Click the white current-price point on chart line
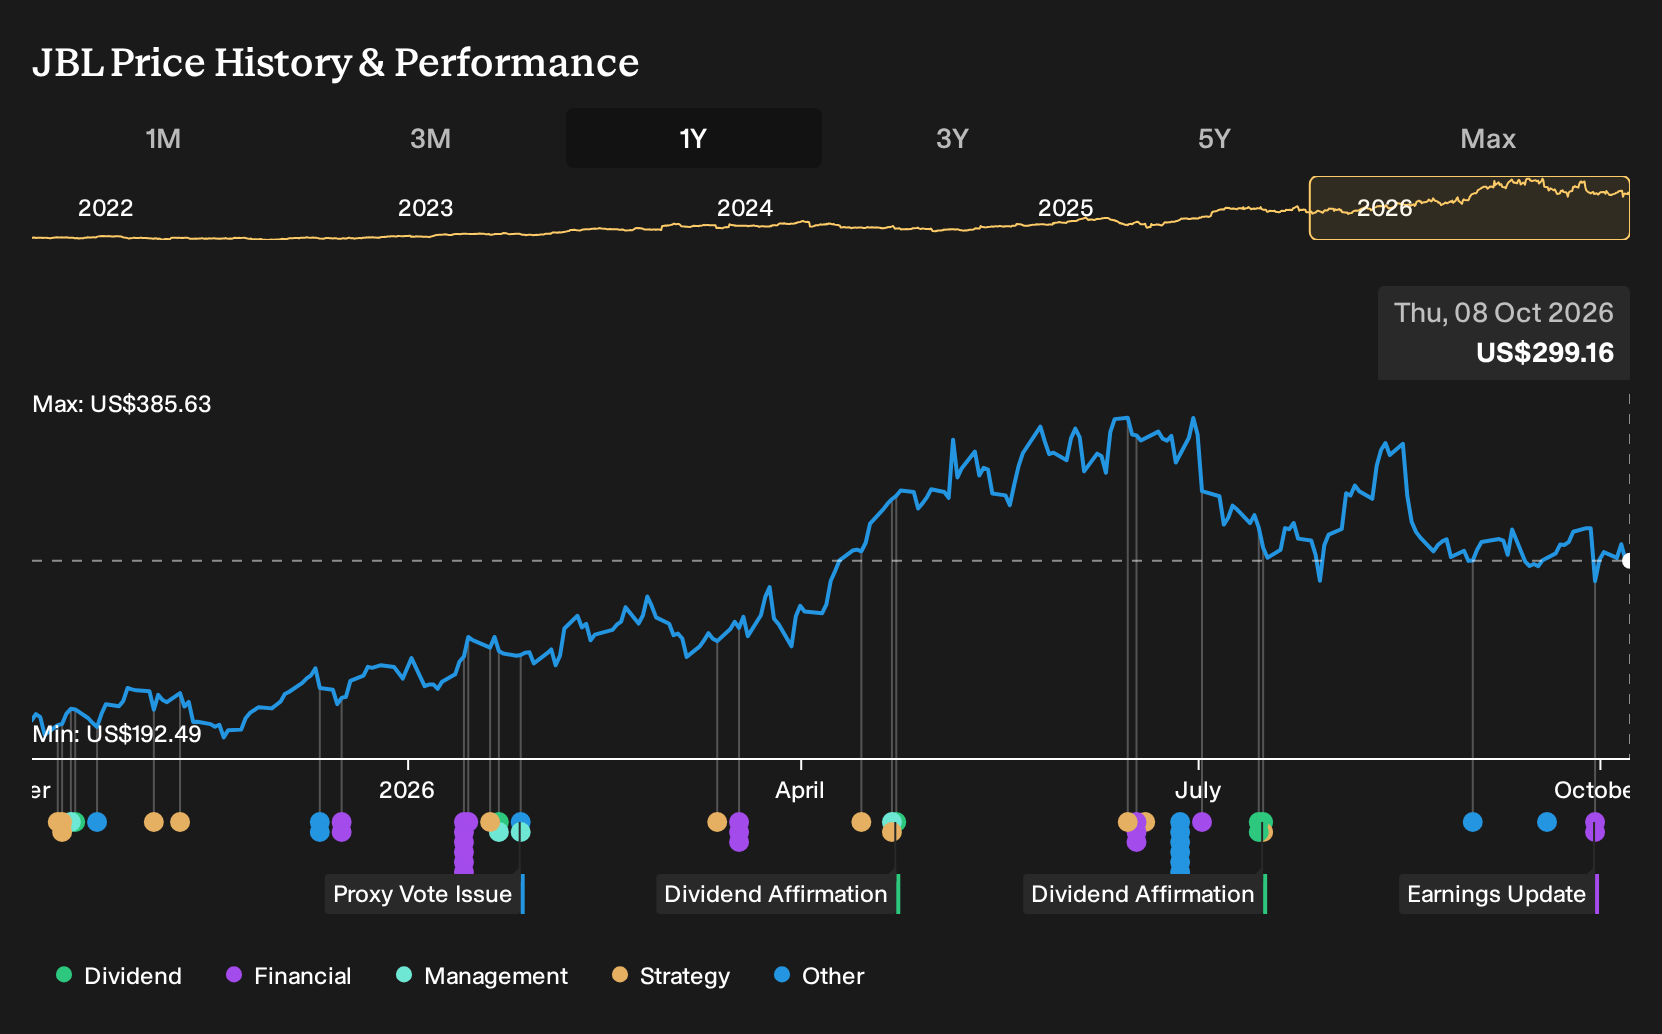 [1628, 560]
